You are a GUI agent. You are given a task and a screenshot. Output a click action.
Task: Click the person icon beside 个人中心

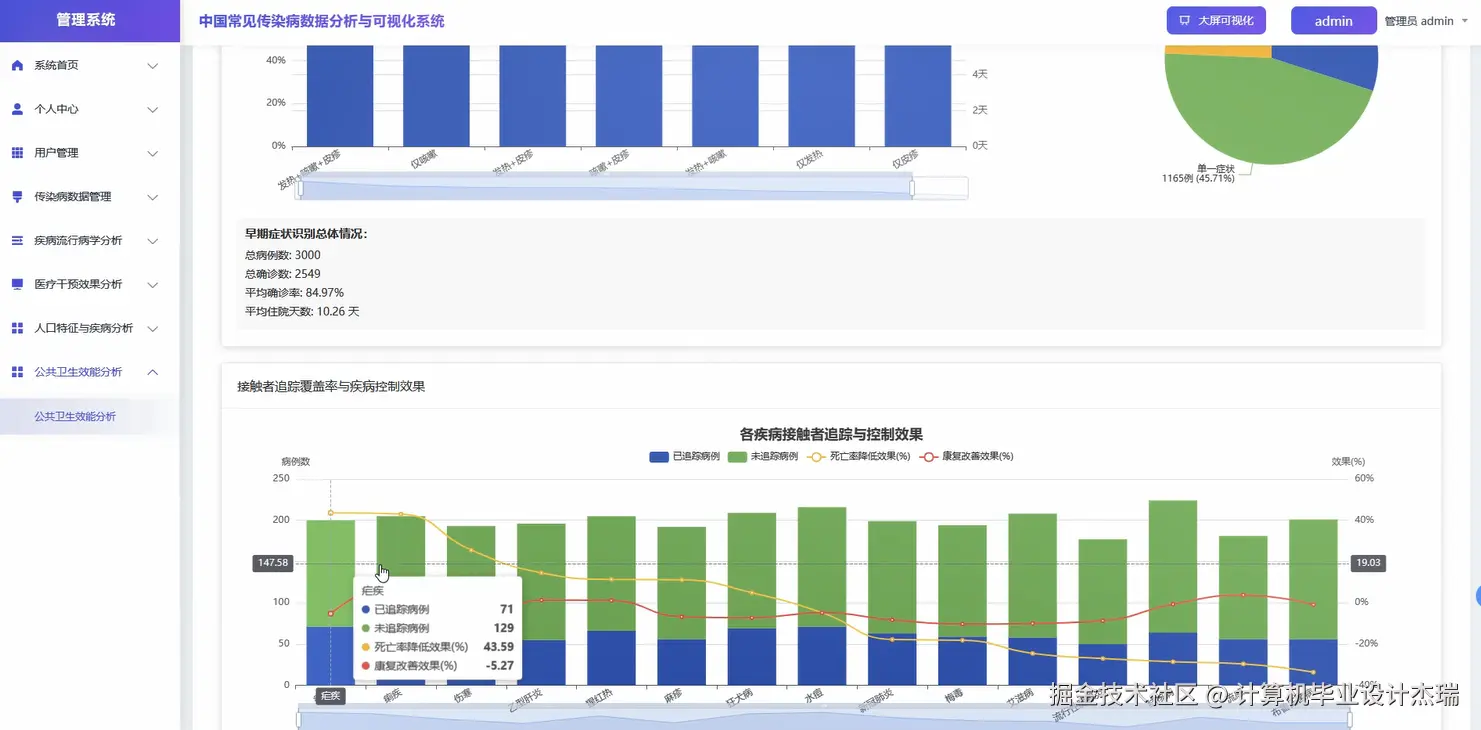(x=17, y=109)
